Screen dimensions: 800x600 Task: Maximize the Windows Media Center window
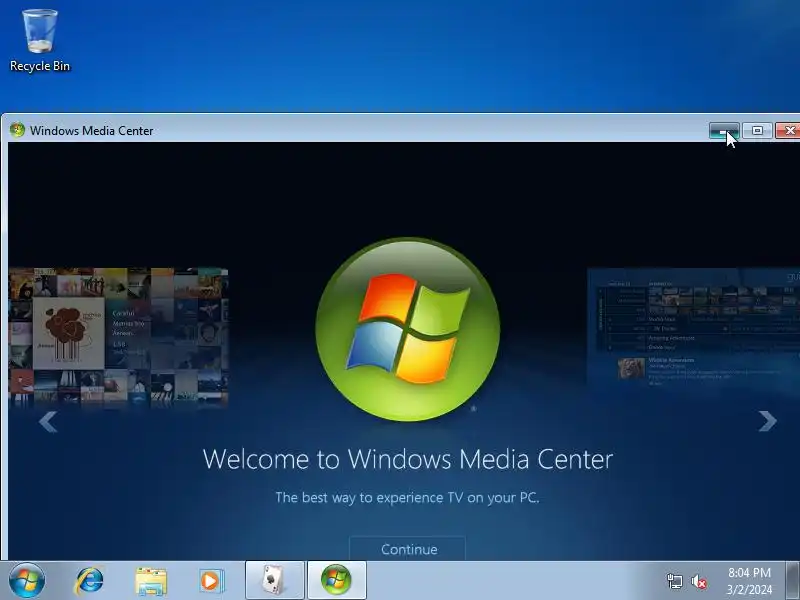click(x=757, y=131)
